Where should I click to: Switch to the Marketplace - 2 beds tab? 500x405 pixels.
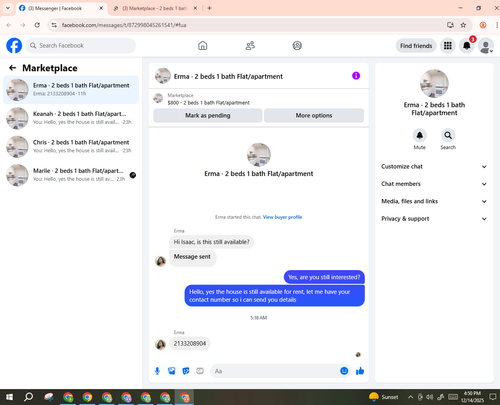tap(154, 8)
